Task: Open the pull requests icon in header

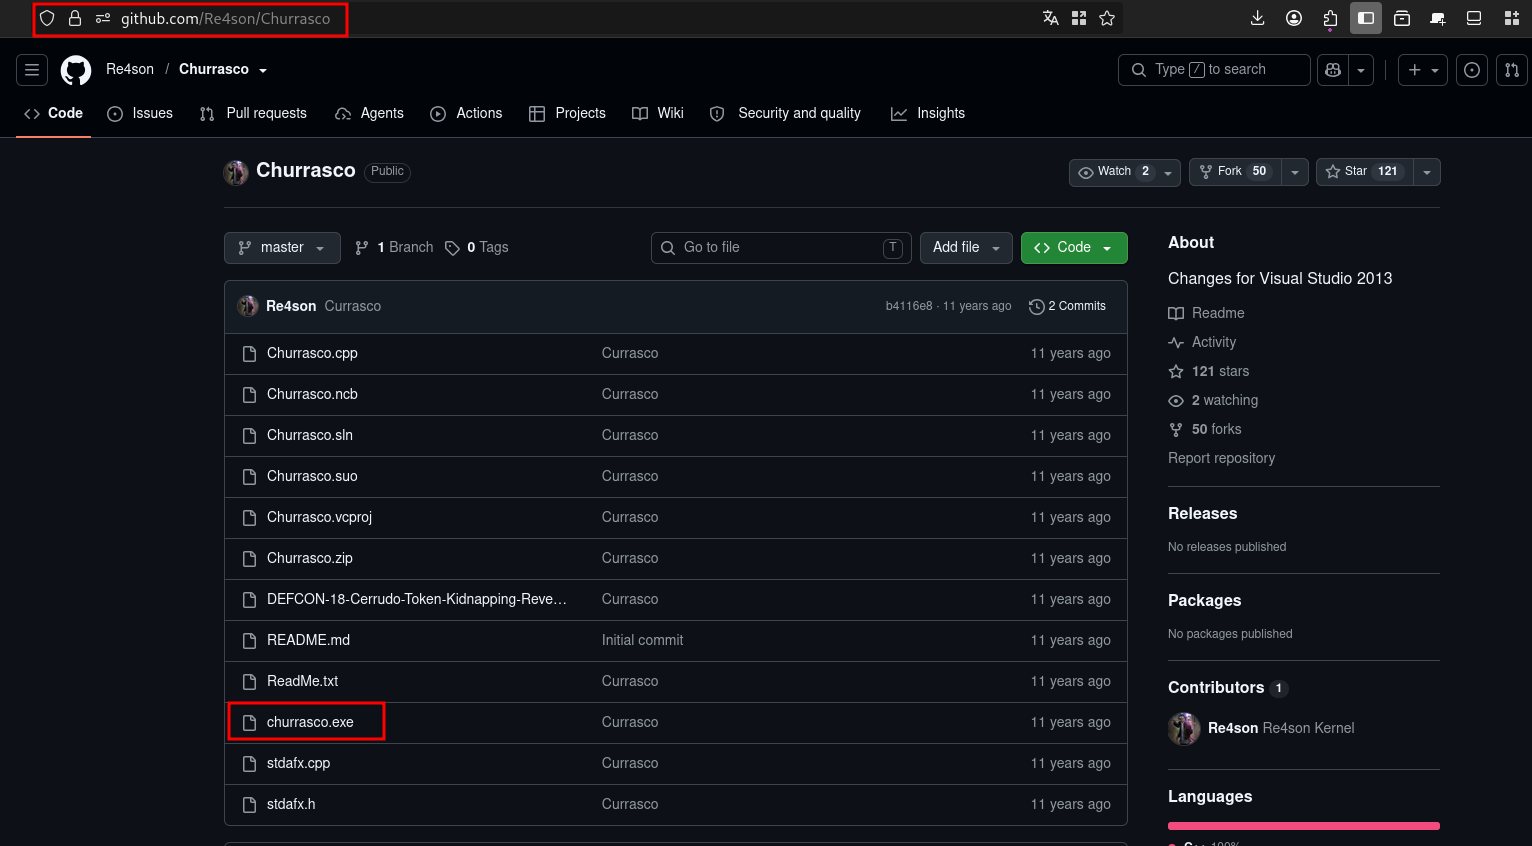Action: click(1512, 70)
